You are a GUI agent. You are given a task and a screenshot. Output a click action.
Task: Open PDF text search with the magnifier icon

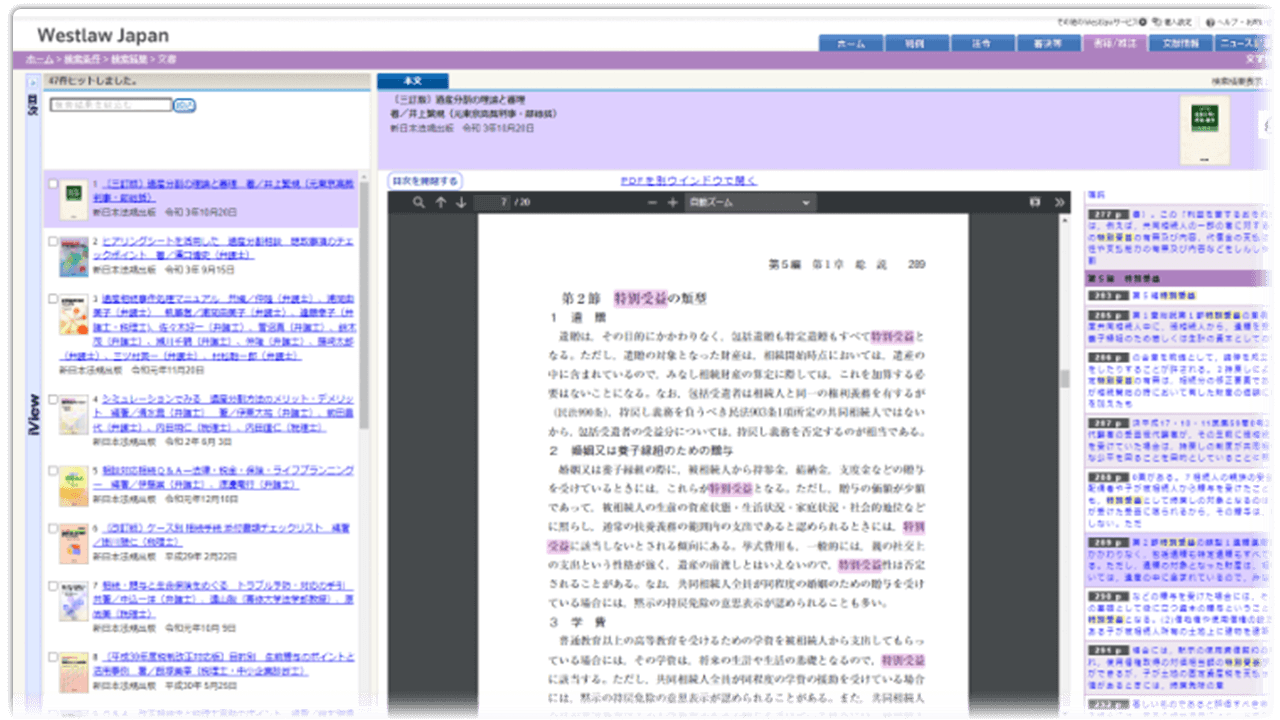coord(420,202)
